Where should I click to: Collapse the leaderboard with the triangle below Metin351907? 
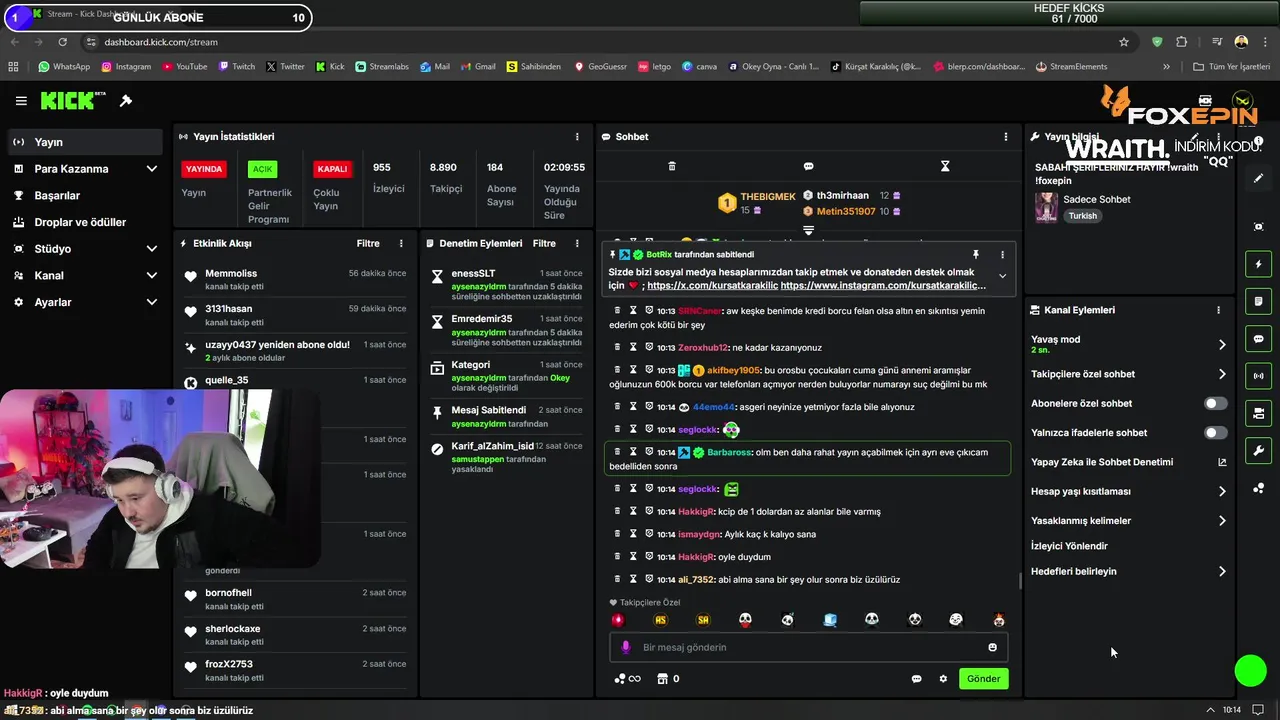(x=808, y=230)
